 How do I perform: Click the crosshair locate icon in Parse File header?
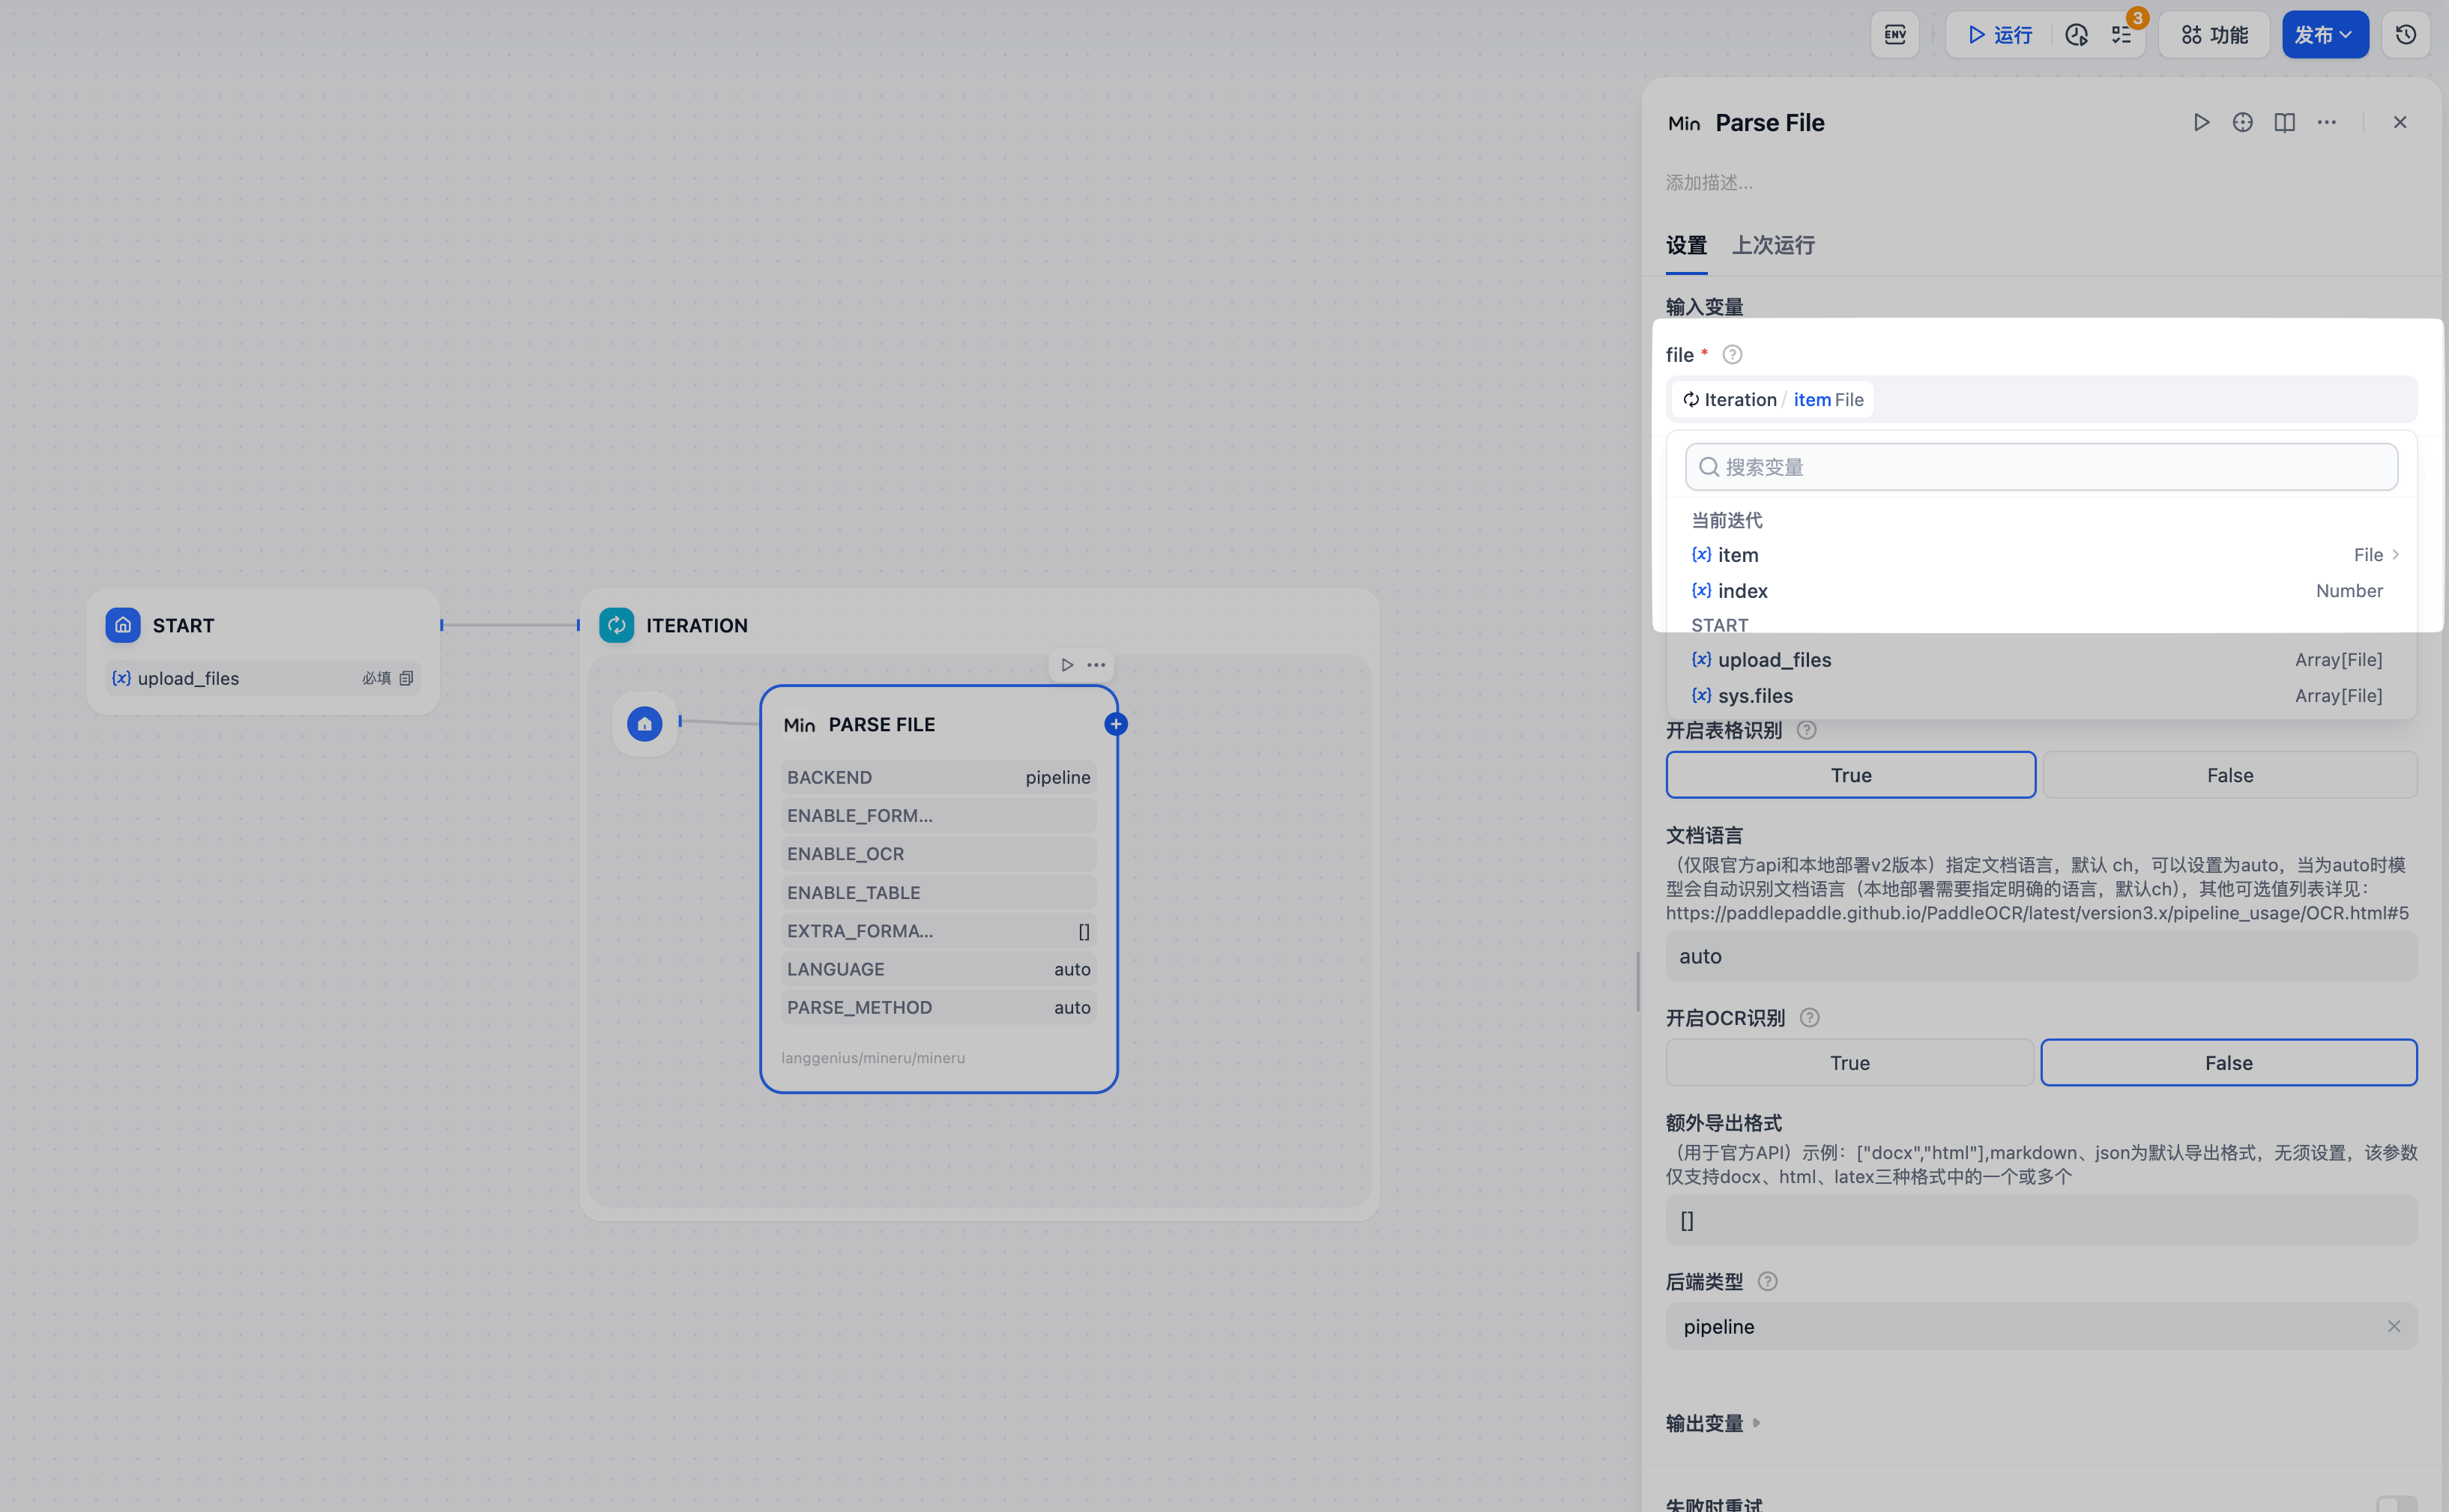tap(2242, 122)
